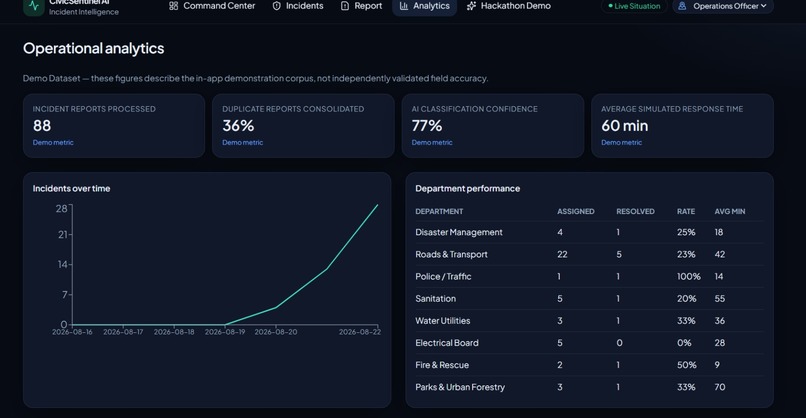Click the 22 assigned for Roads & Transport
Image resolution: width=806 pixels, height=418 pixels.
point(562,255)
